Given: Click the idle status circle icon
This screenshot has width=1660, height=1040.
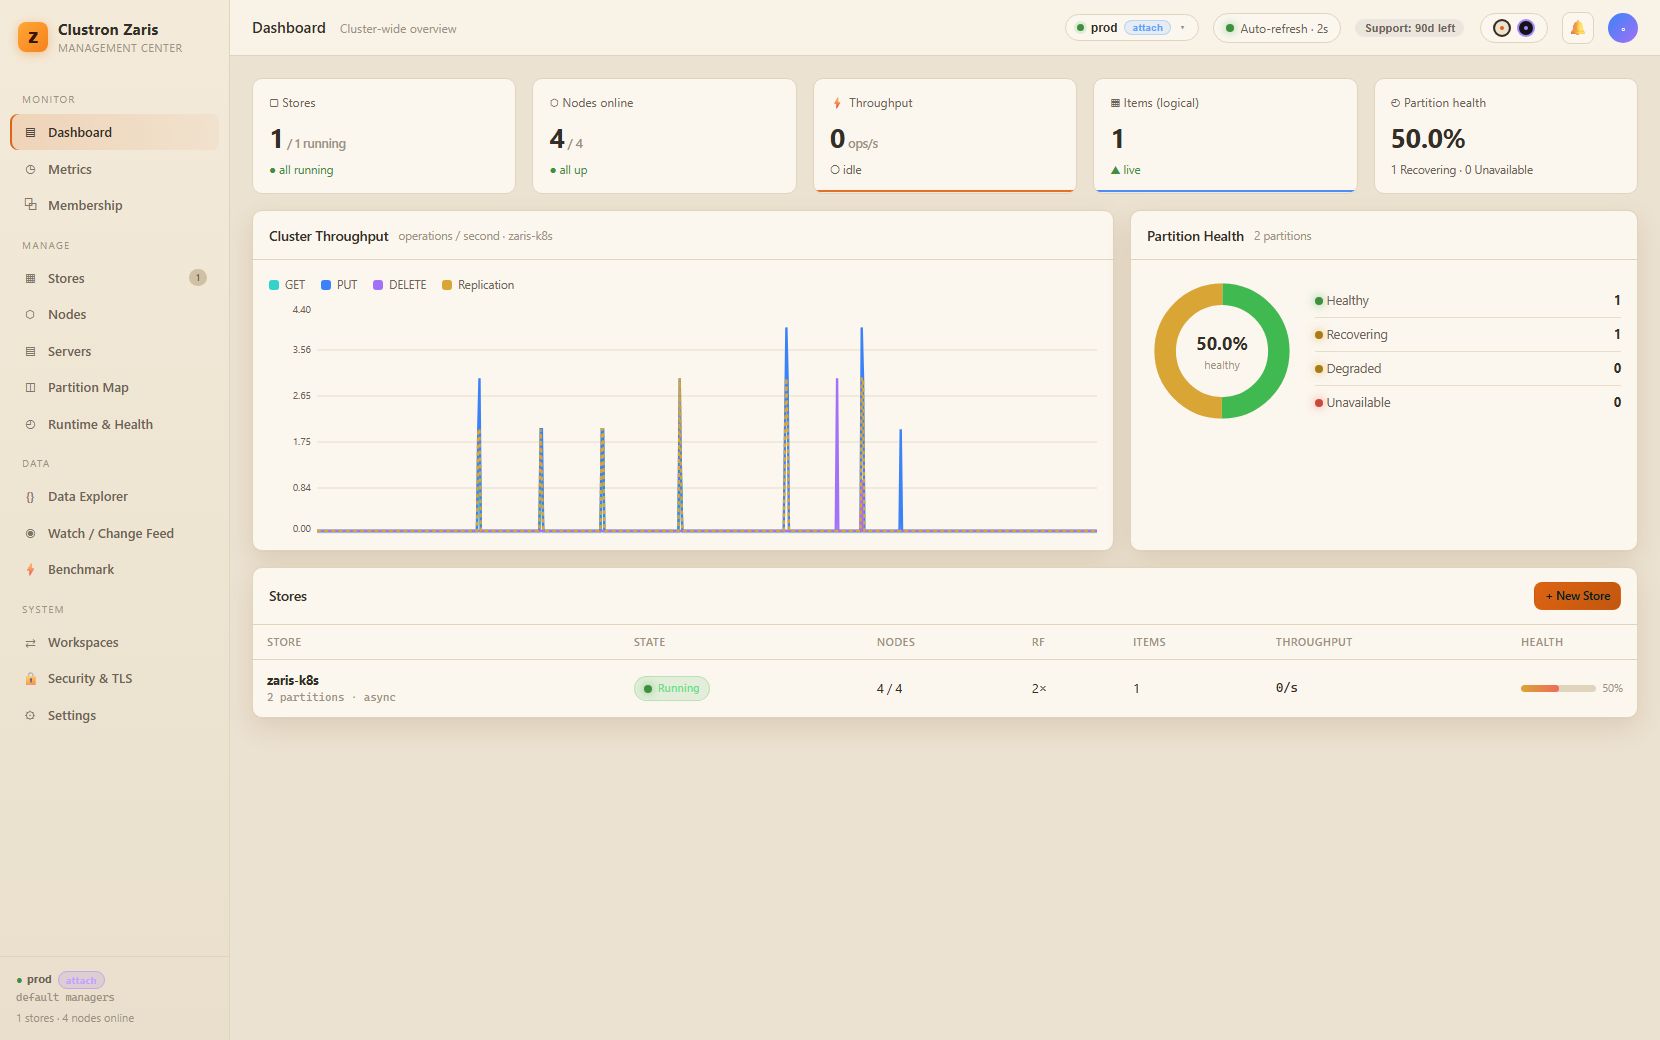Looking at the screenshot, I should [x=835, y=170].
